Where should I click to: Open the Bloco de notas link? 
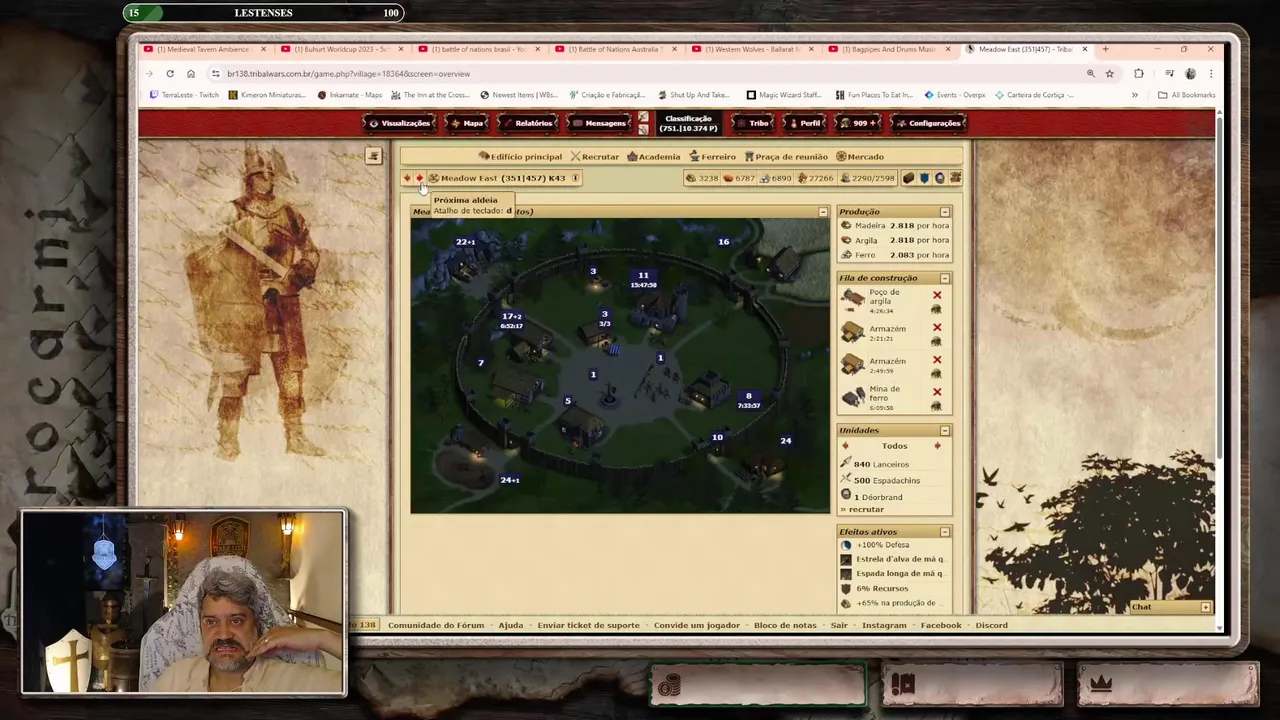(785, 625)
